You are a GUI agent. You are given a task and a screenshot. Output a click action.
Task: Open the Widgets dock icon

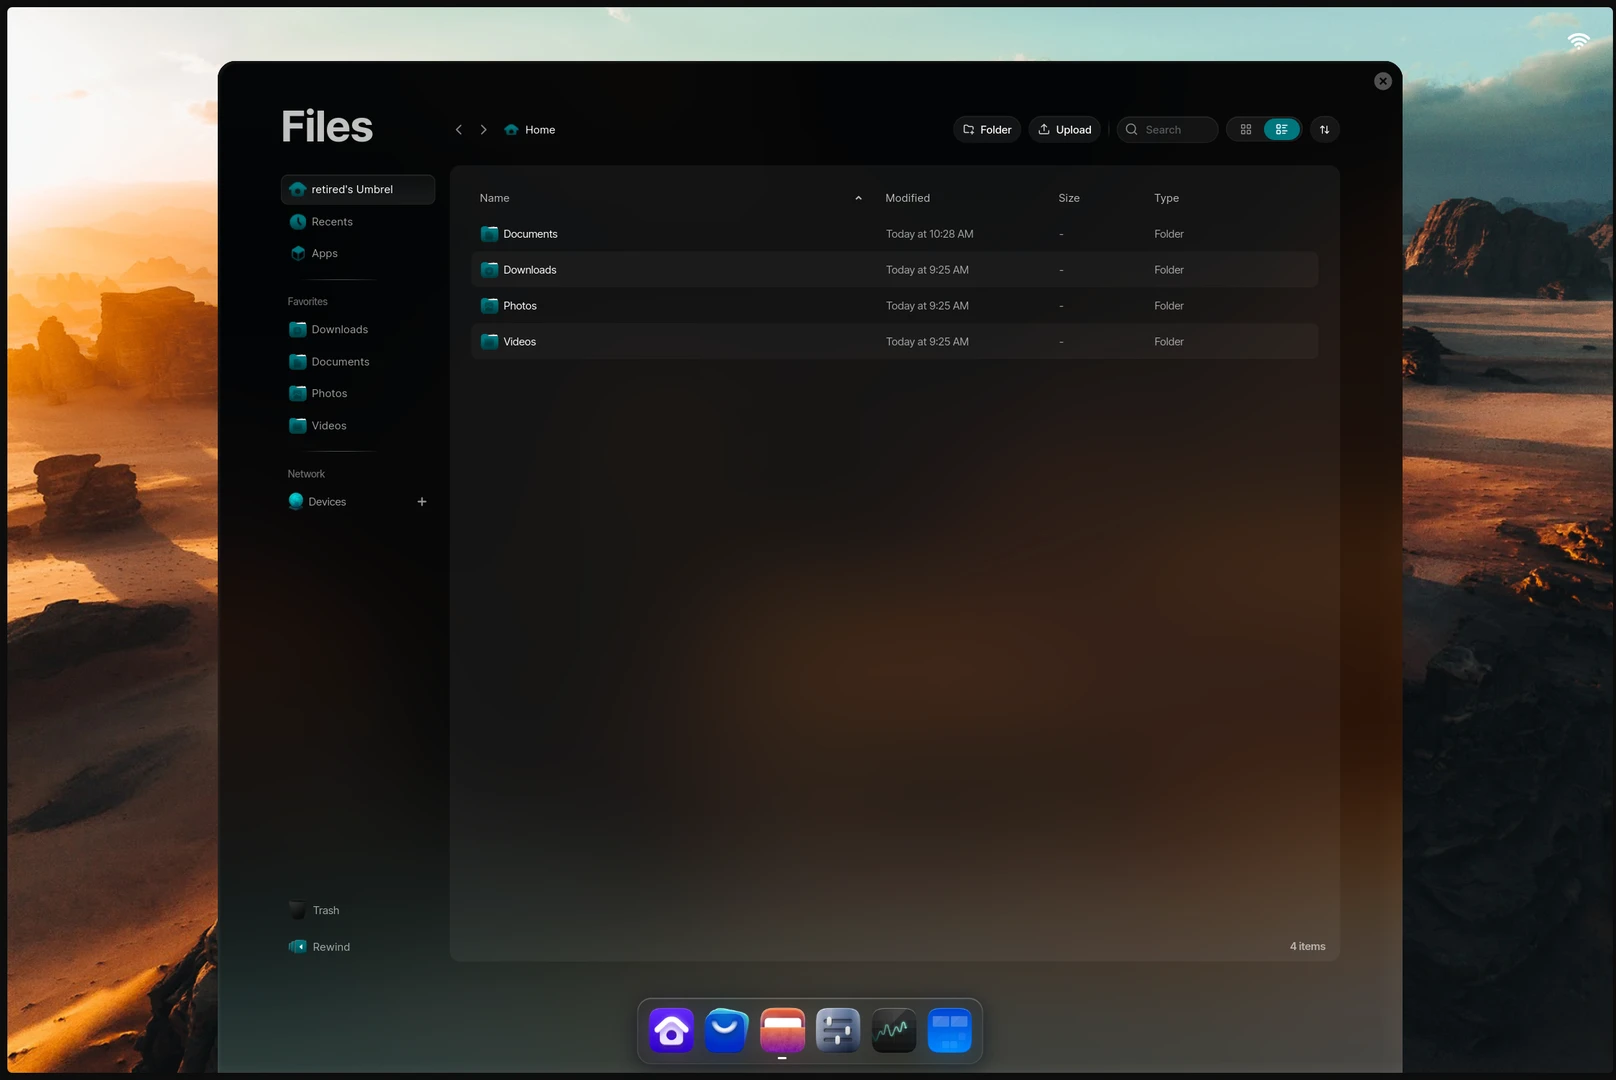pos(949,1030)
